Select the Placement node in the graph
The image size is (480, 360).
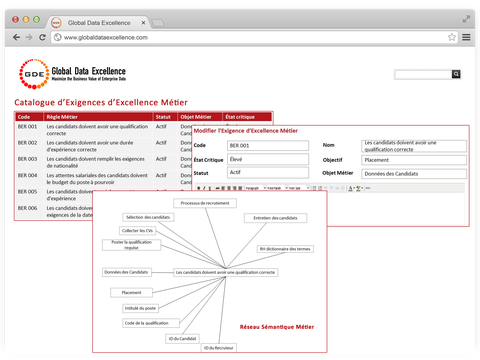click(131, 293)
